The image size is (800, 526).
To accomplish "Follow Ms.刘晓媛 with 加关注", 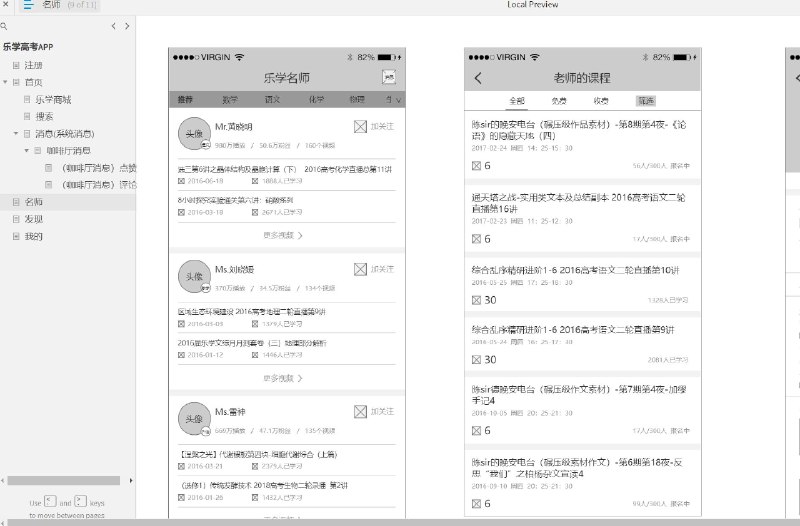I will click(374, 269).
